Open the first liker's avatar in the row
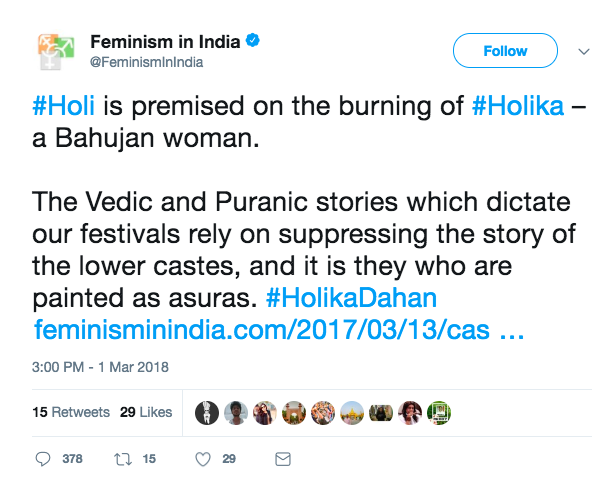 [x=207, y=412]
